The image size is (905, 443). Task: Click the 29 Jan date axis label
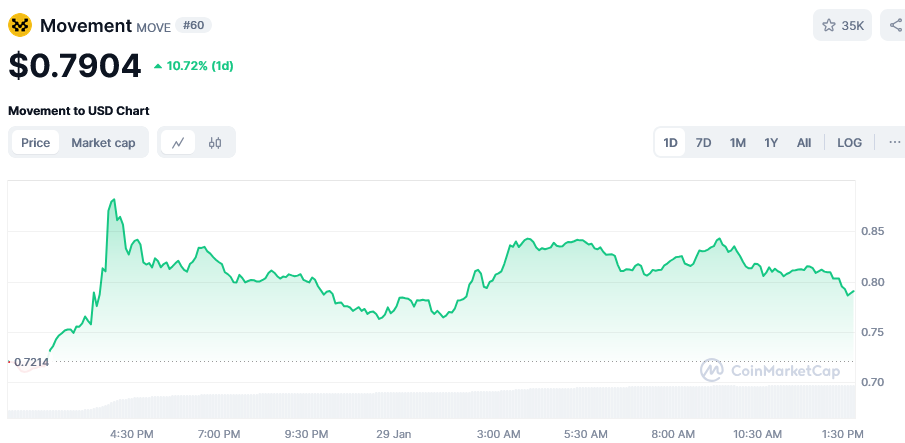(394, 434)
